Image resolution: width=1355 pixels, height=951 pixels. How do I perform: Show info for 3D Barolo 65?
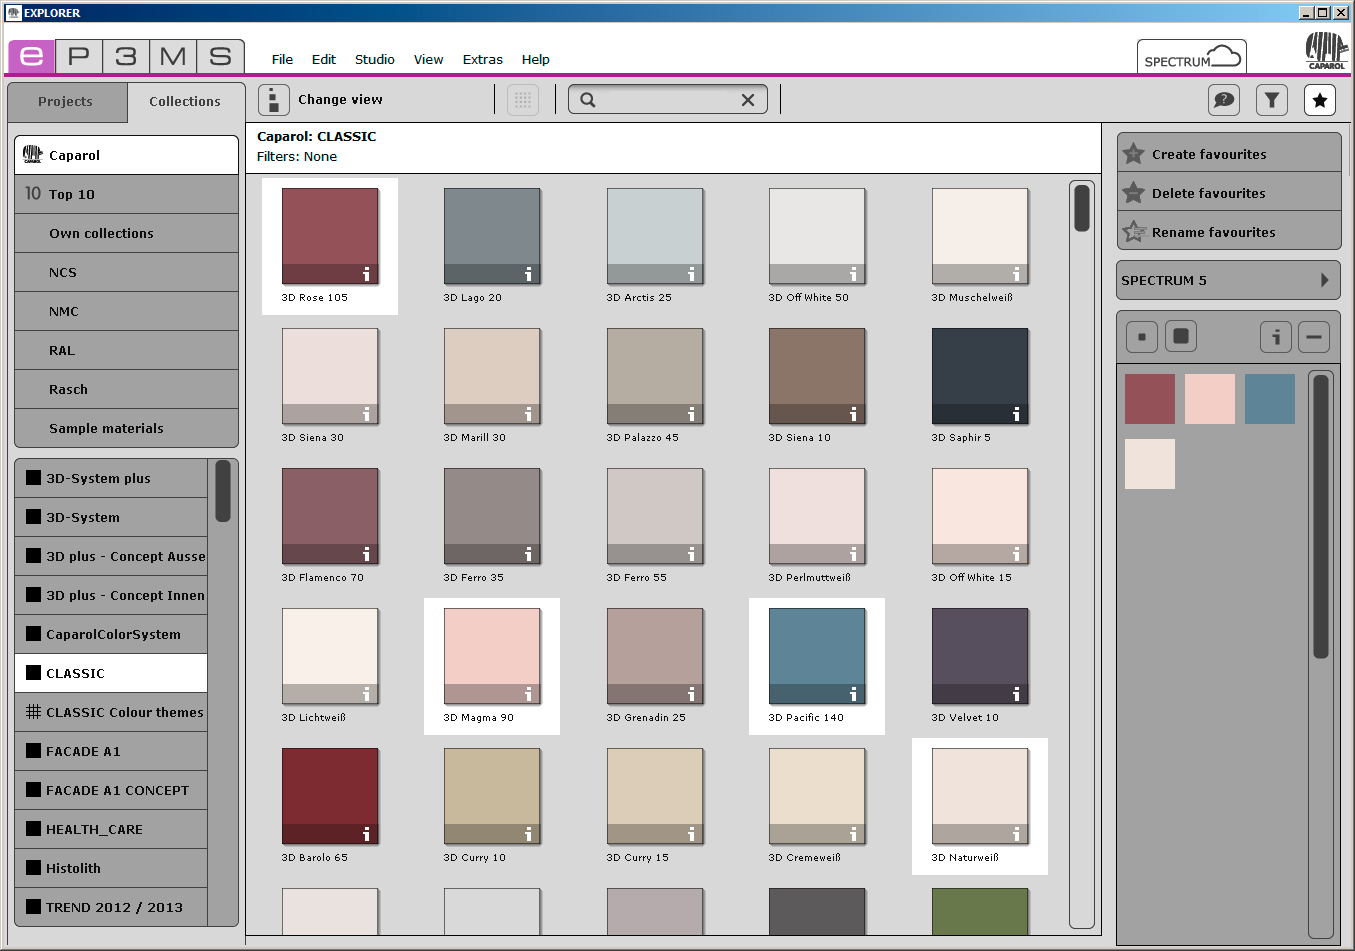pos(366,834)
